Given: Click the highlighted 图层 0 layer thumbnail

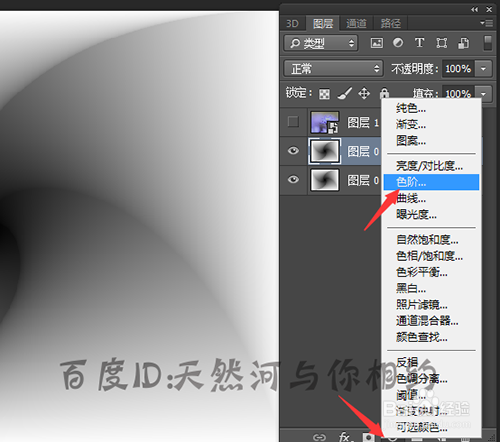Looking at the screenshot, I should tap(325, 151).
